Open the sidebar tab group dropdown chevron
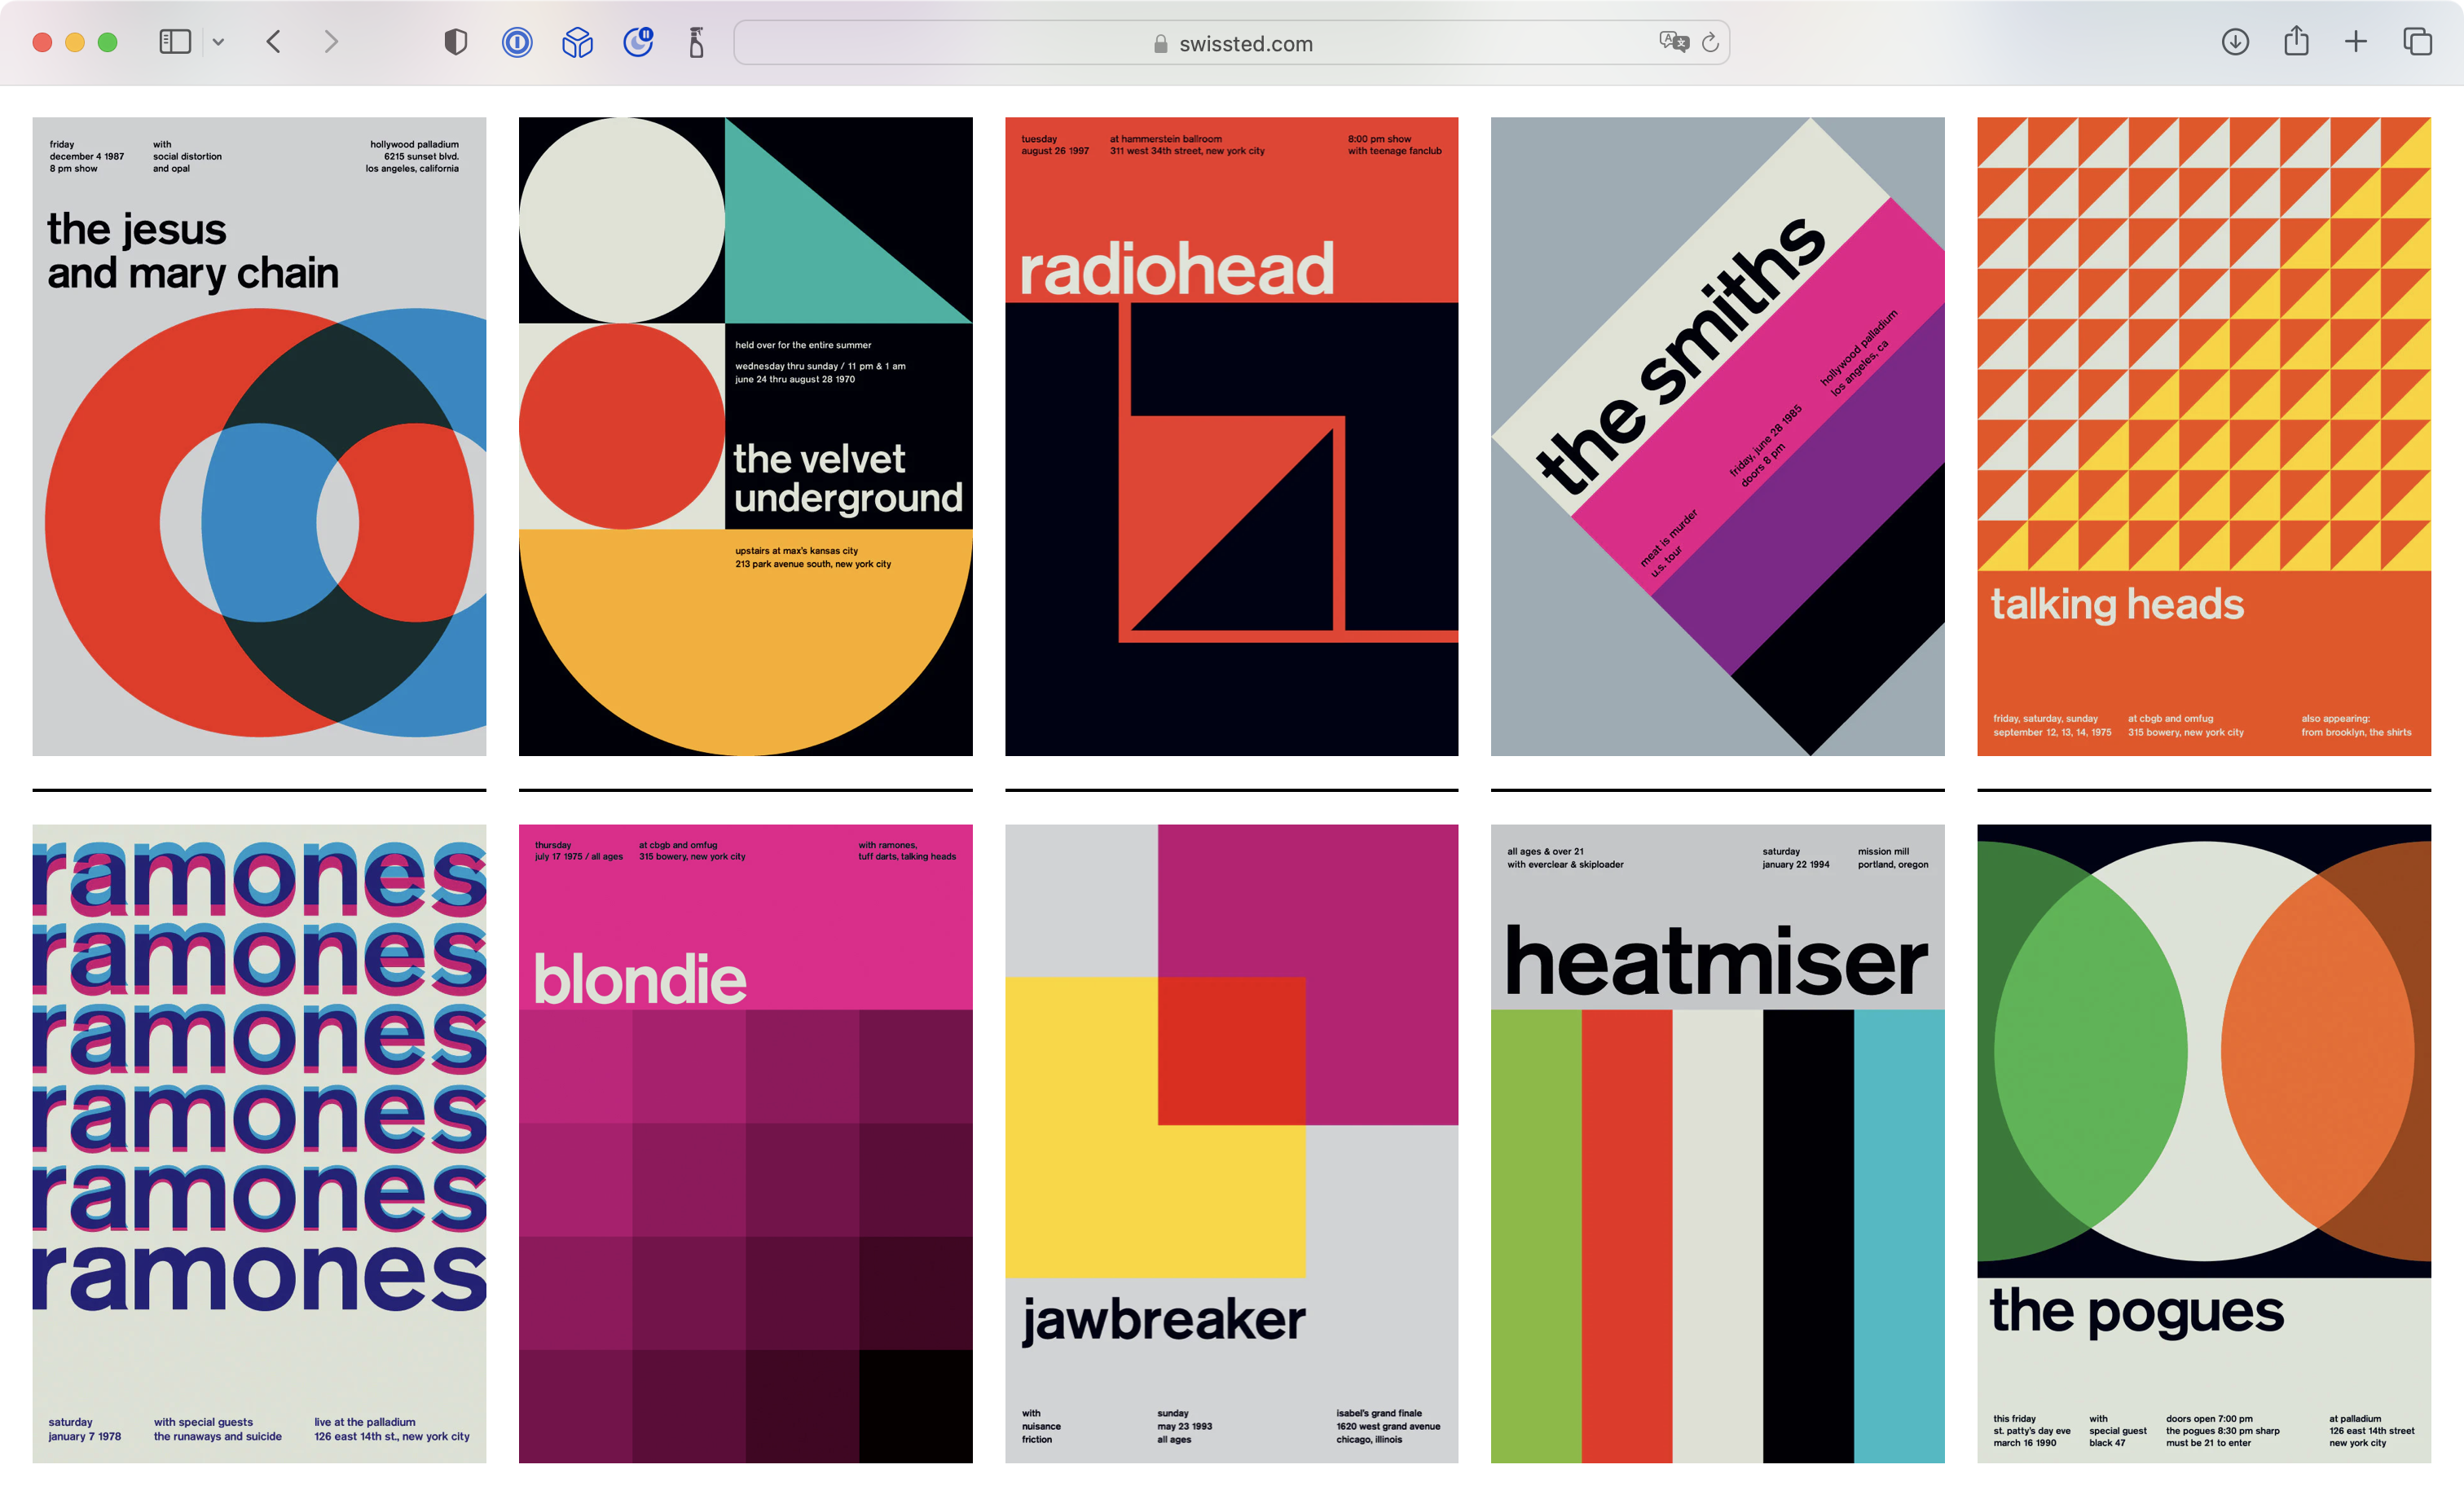The width and height of the screenshot is (2464, 1491). (218, 42)
